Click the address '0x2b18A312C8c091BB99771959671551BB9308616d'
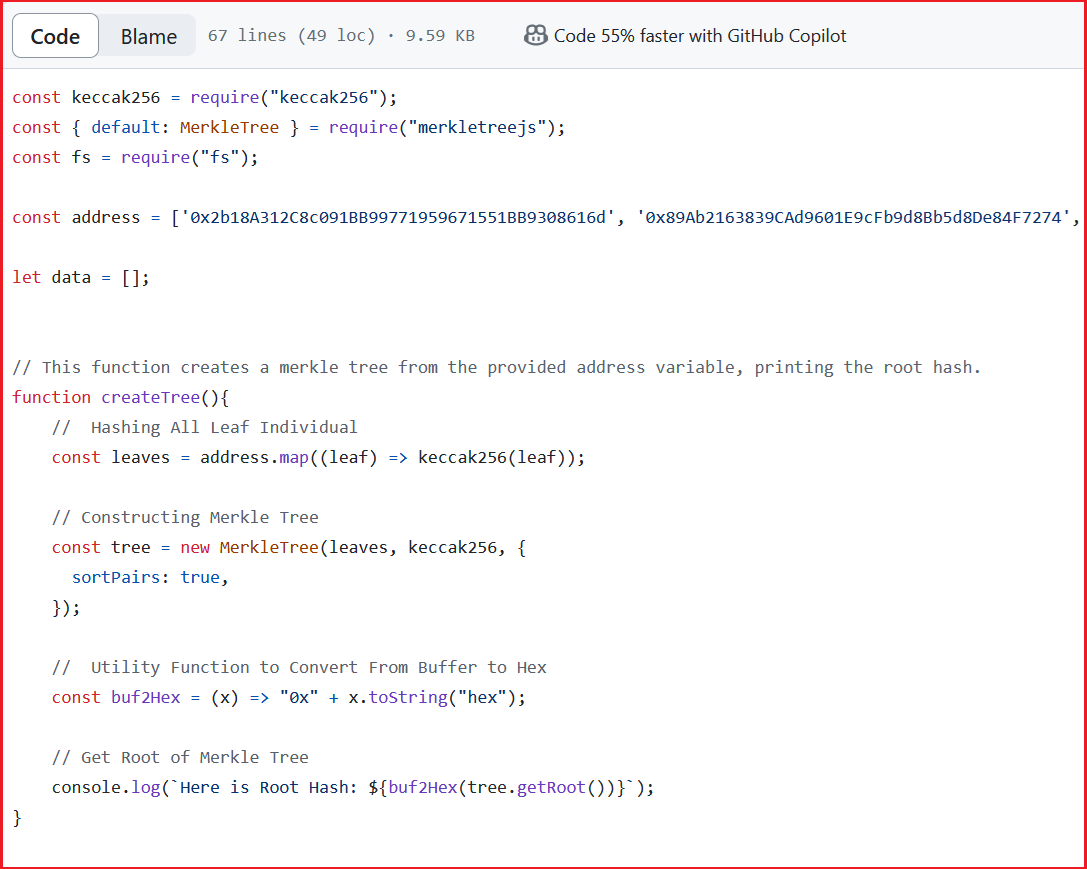 point(398,218)
